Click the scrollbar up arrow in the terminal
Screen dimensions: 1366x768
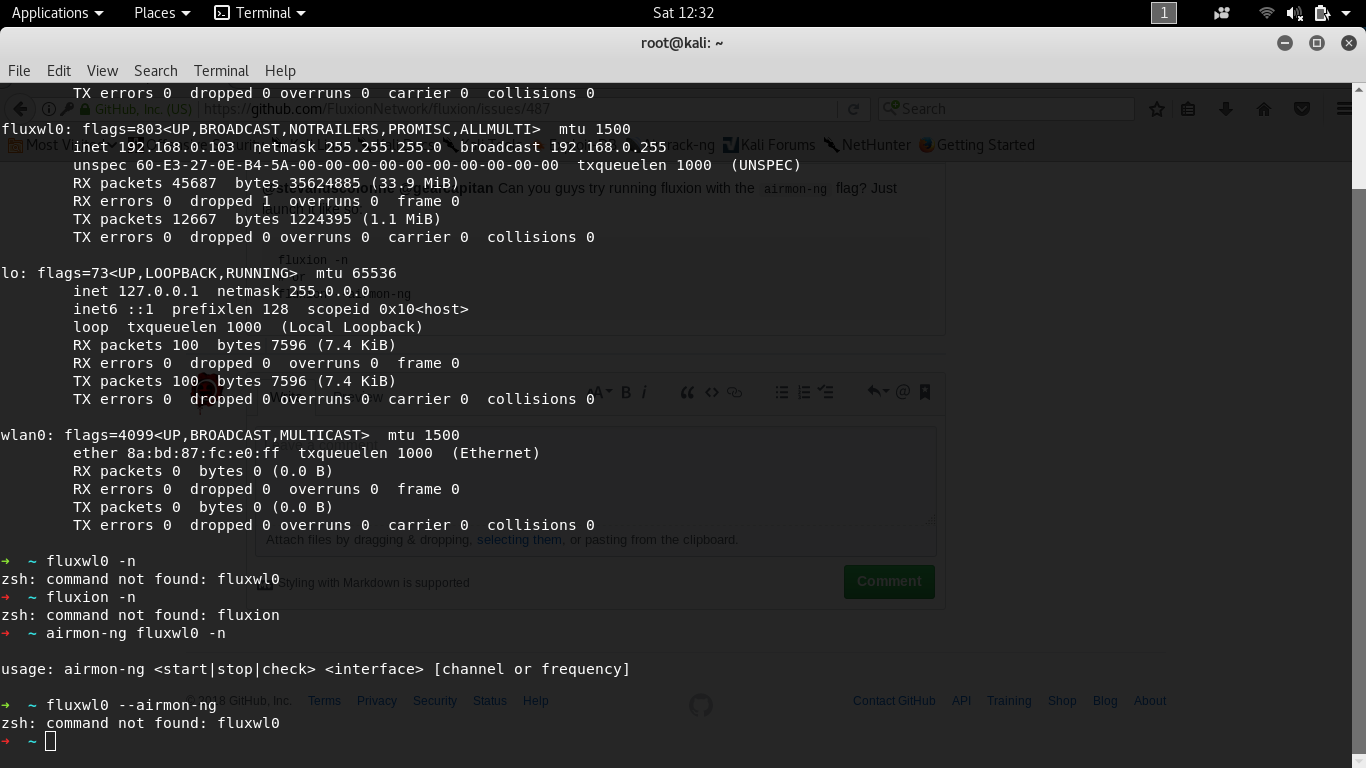click(1358, 90)
